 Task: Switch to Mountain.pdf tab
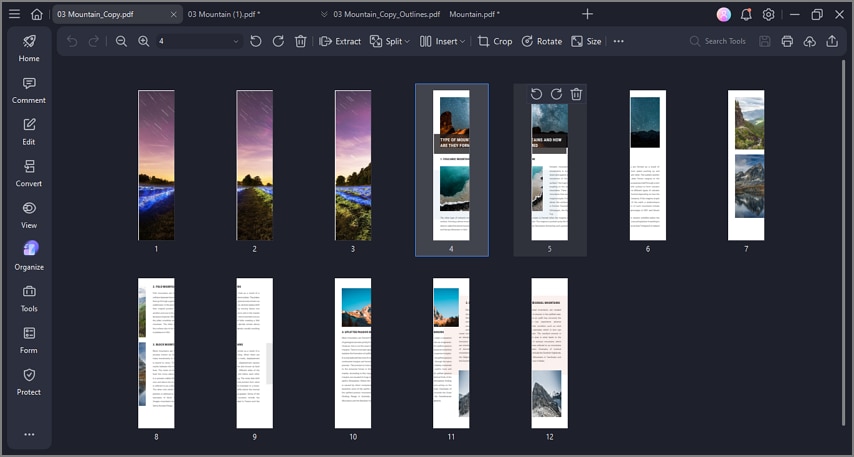click(474, 14)
